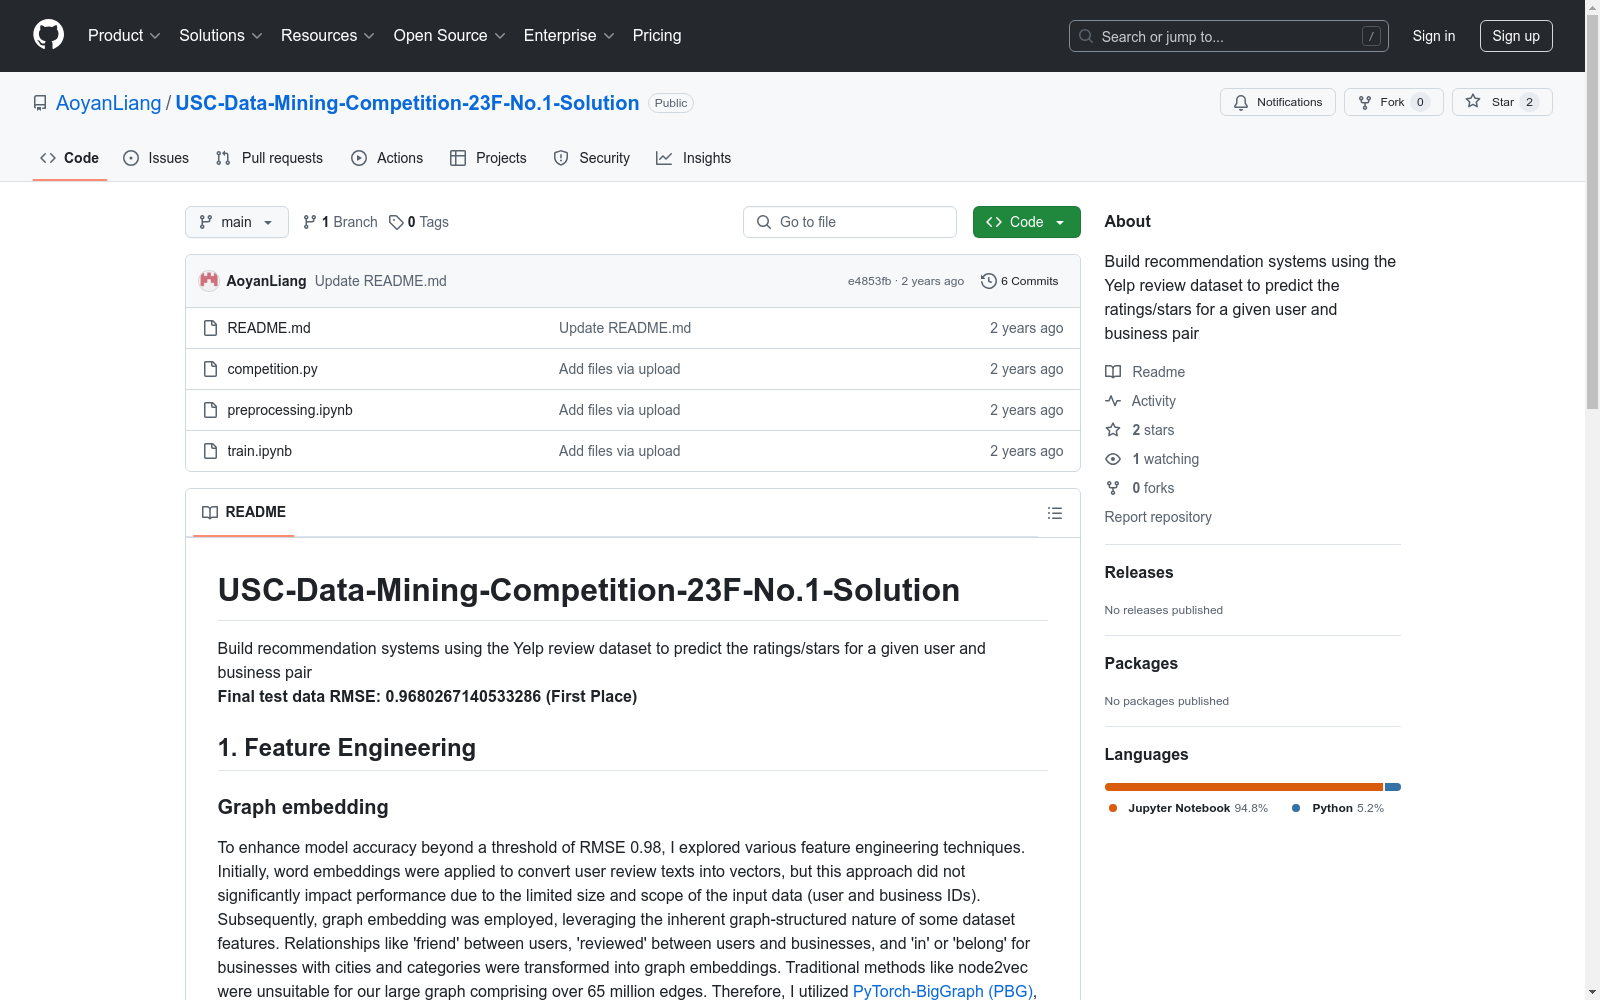Open PyTorch-BigGraph (PBG) link
The image size is (1600, 1000).
coord(942,991)
